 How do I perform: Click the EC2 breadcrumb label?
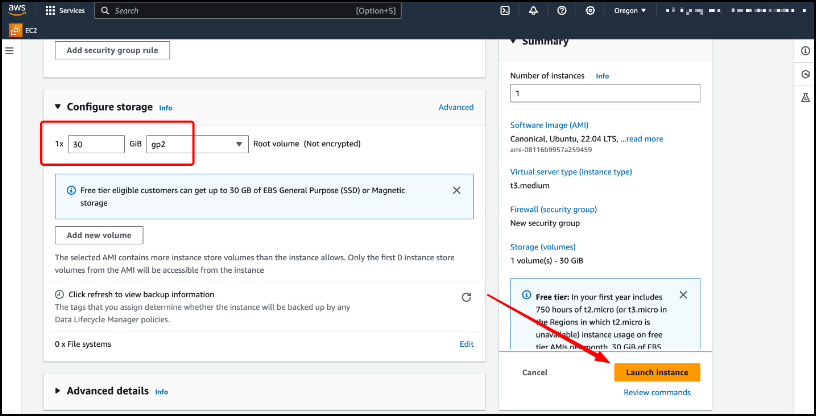(31, 30)
